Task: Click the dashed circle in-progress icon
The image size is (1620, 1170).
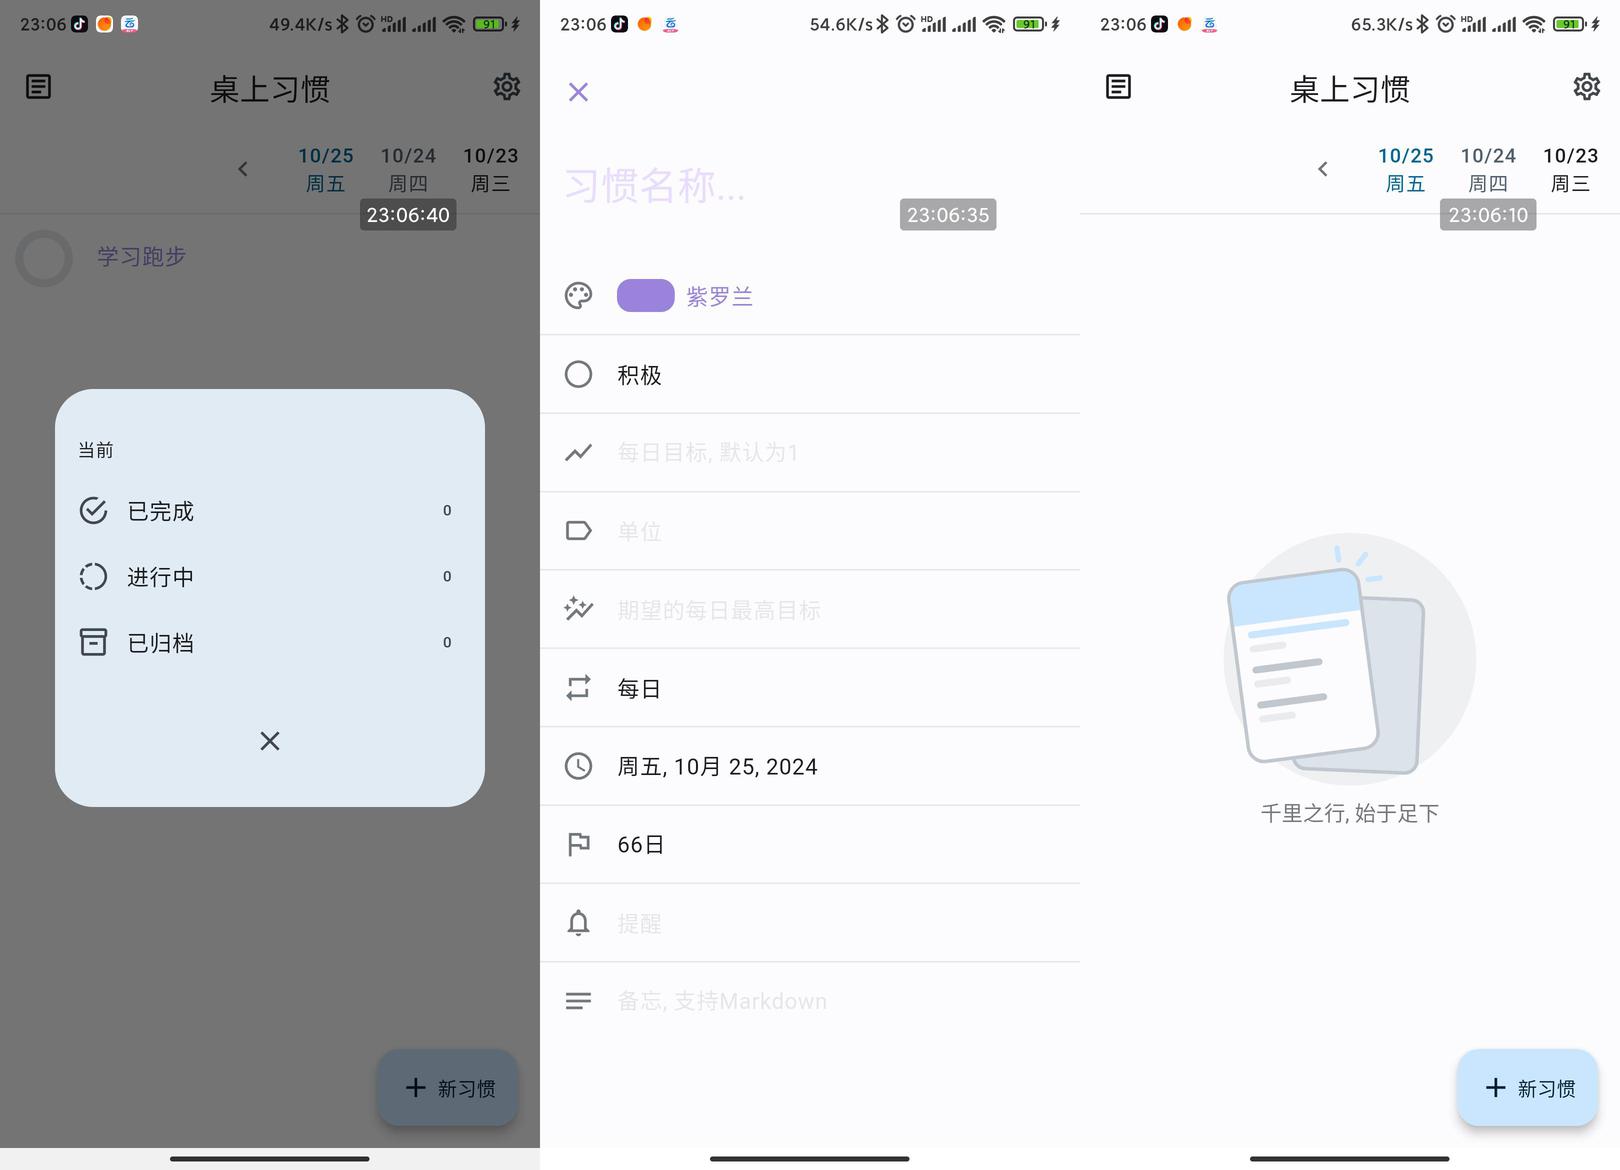Action: [93, 577]
